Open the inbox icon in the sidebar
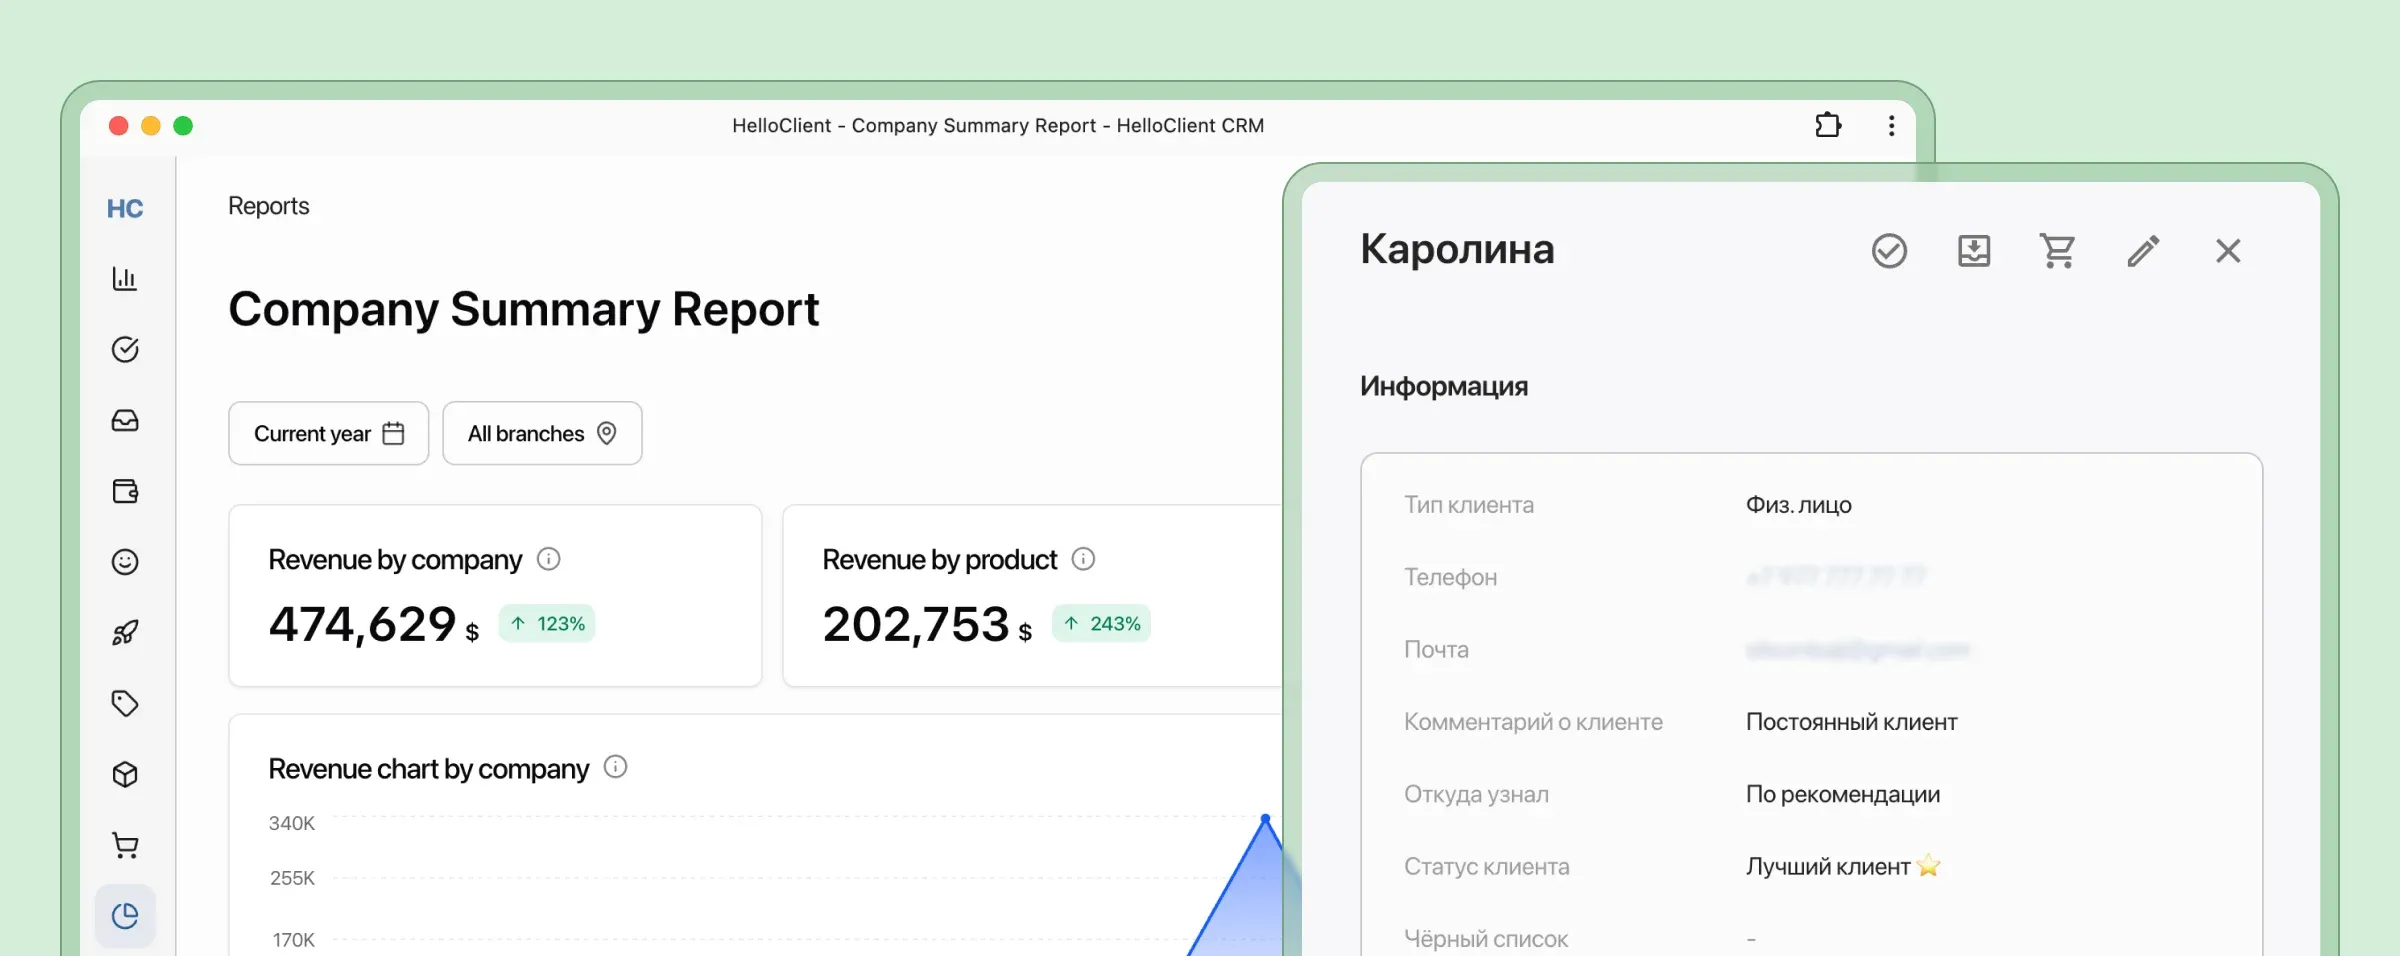The width and height of the screenshot is (2400, 956). click(x=124, y=420)
